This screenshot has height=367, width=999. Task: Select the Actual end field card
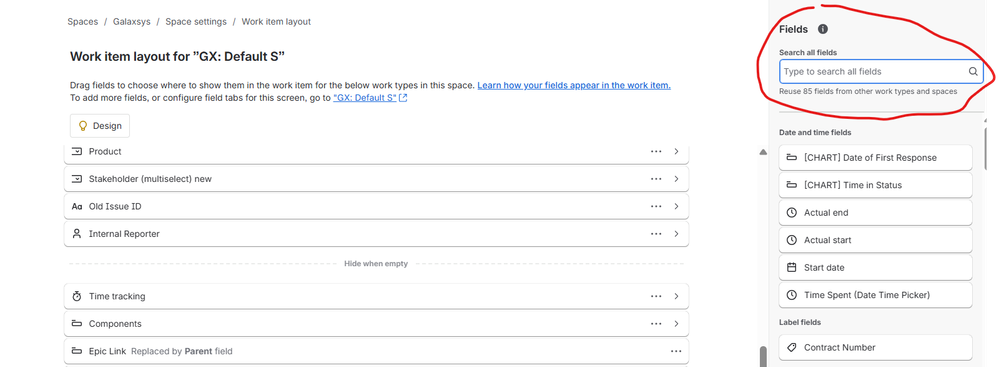pyautogui.click(x=875, y=213)
